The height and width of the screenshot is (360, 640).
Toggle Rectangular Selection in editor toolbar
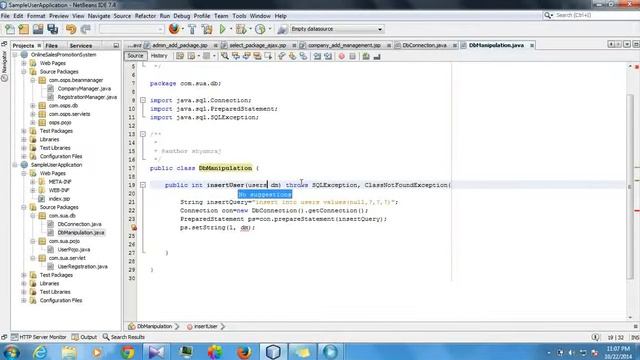[x=268, y=56]
